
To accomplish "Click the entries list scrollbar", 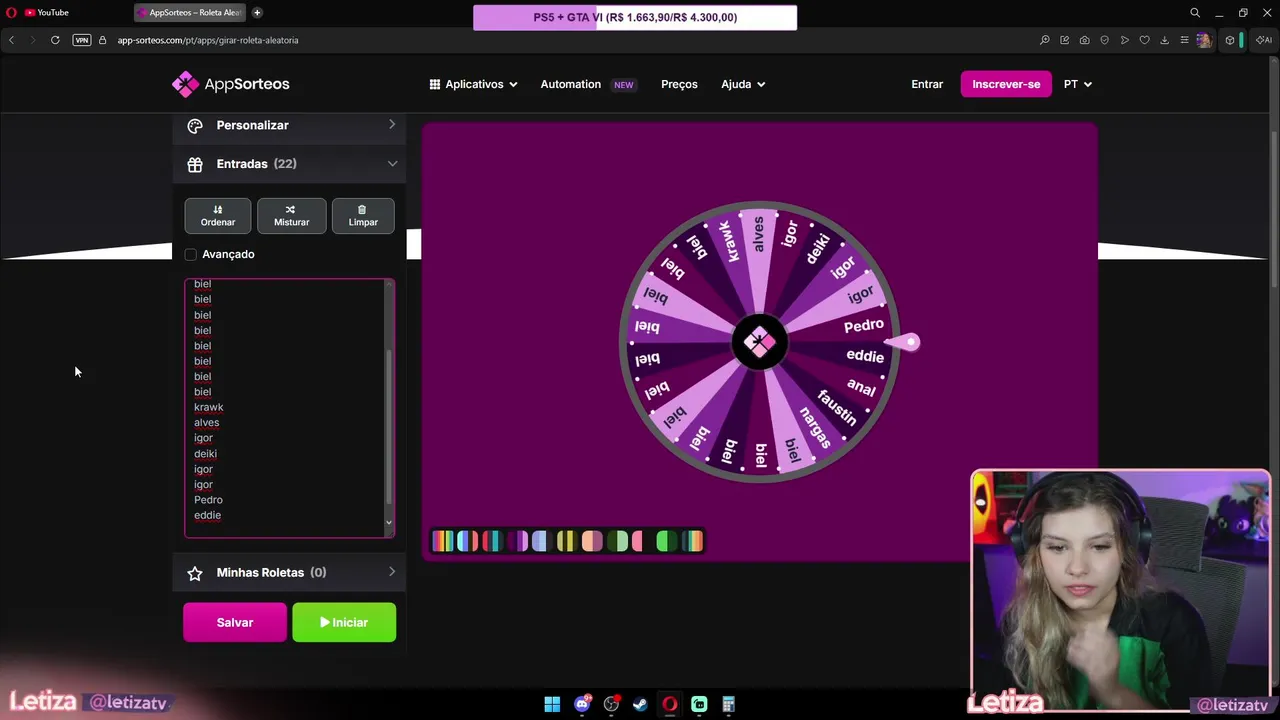I will click(389, 425).
